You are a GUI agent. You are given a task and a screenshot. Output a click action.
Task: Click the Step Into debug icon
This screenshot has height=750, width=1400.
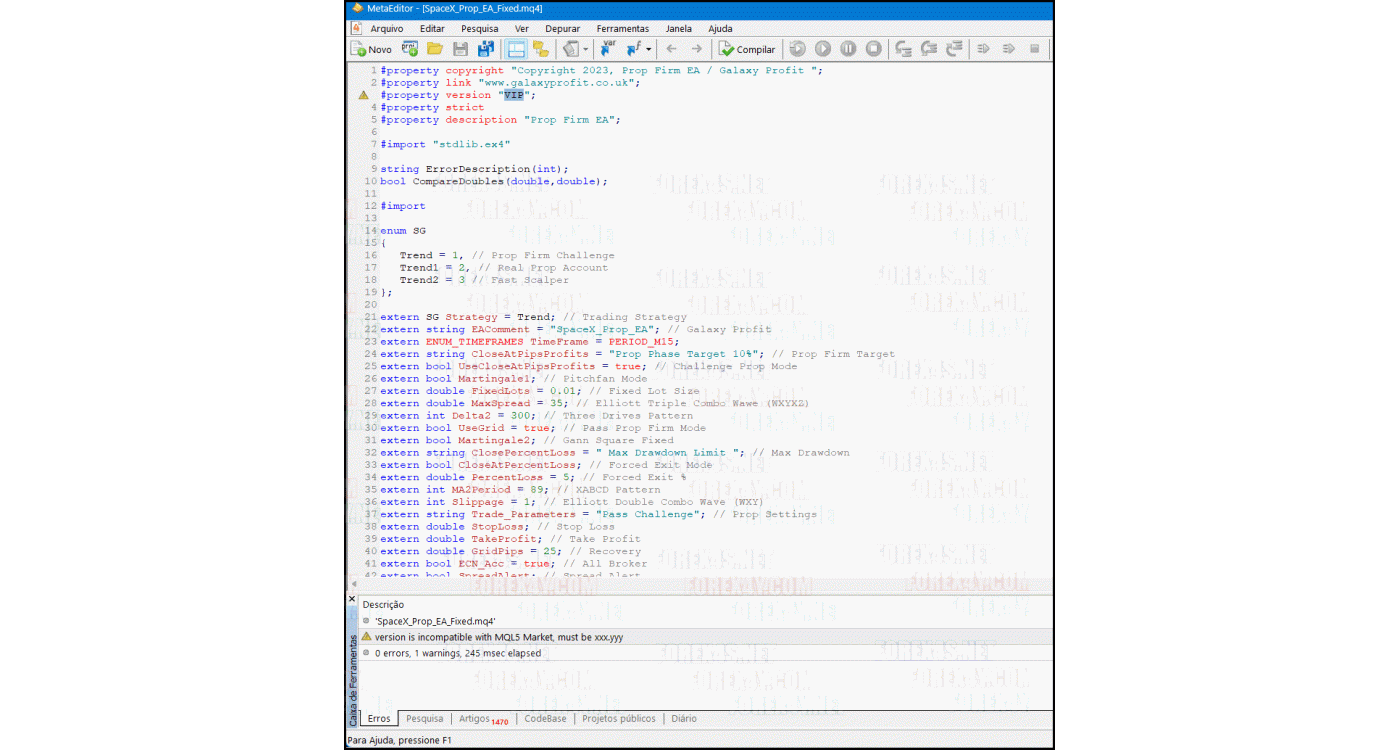[x=904, y=49]
